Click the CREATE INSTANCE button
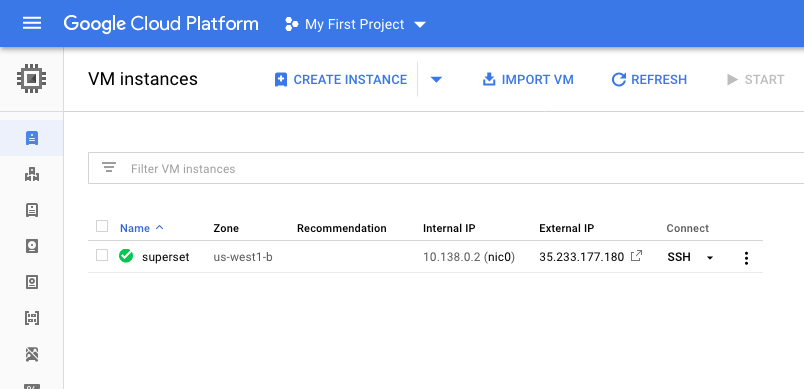The width and height of the screenshot is (804, 389). coord(340,79)
